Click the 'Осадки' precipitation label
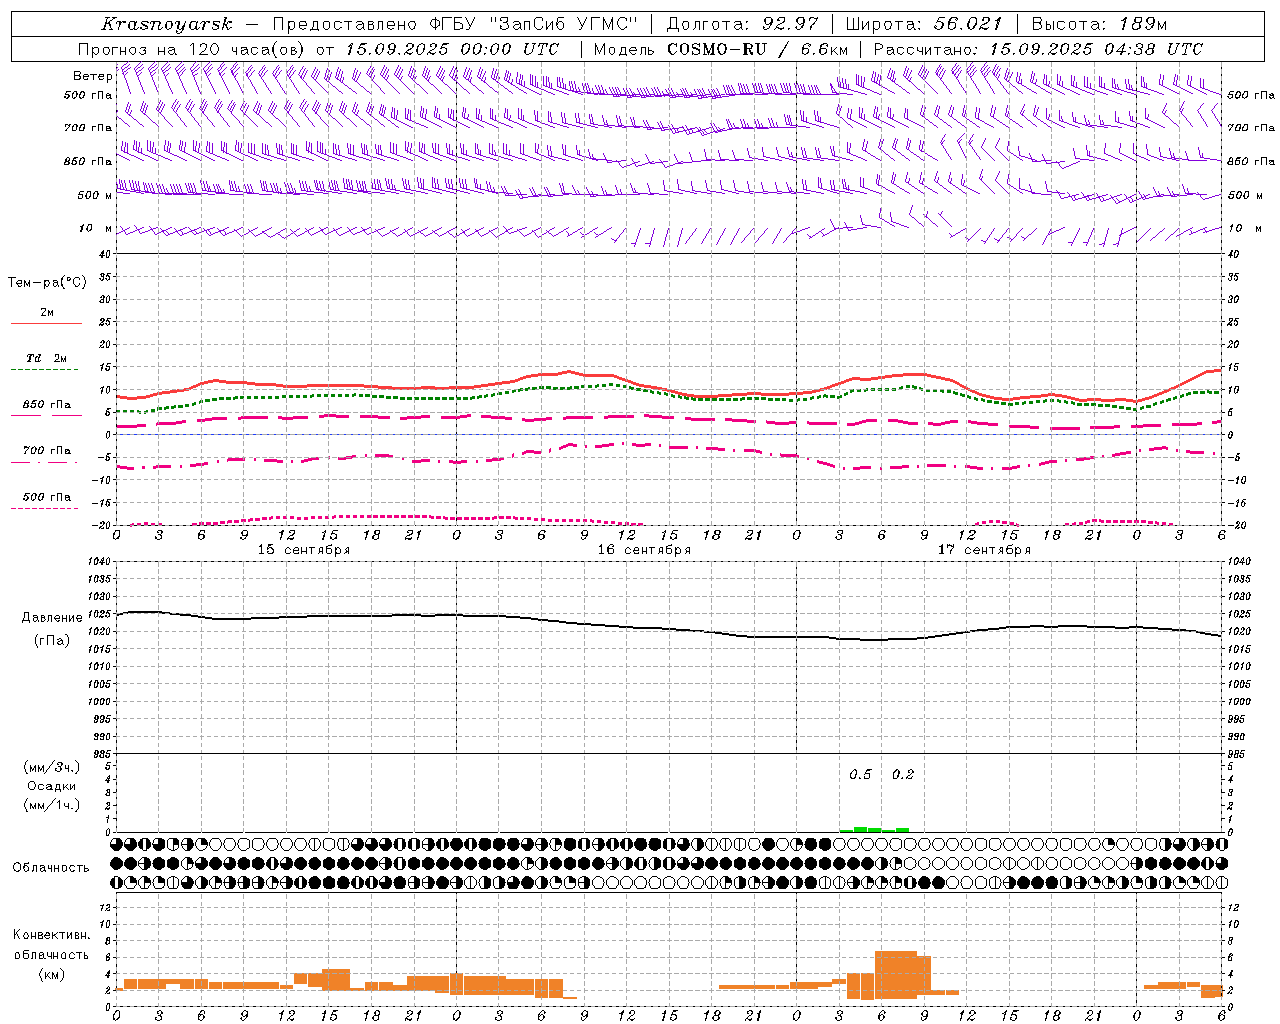The width and height of the screenshot is (1280, 1024). click(52, 786)
